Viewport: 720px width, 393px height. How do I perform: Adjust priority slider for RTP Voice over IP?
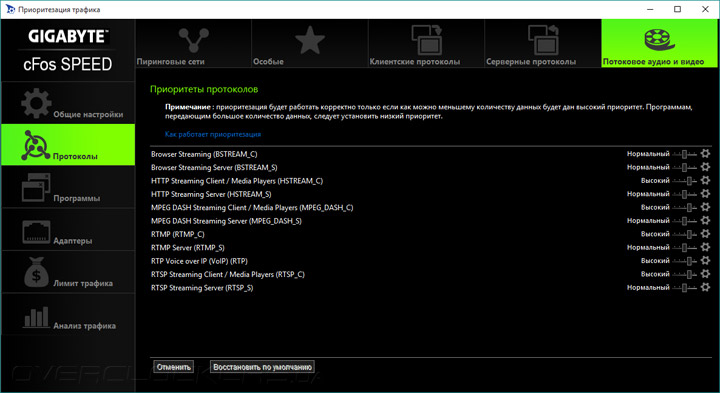(685, 261)
